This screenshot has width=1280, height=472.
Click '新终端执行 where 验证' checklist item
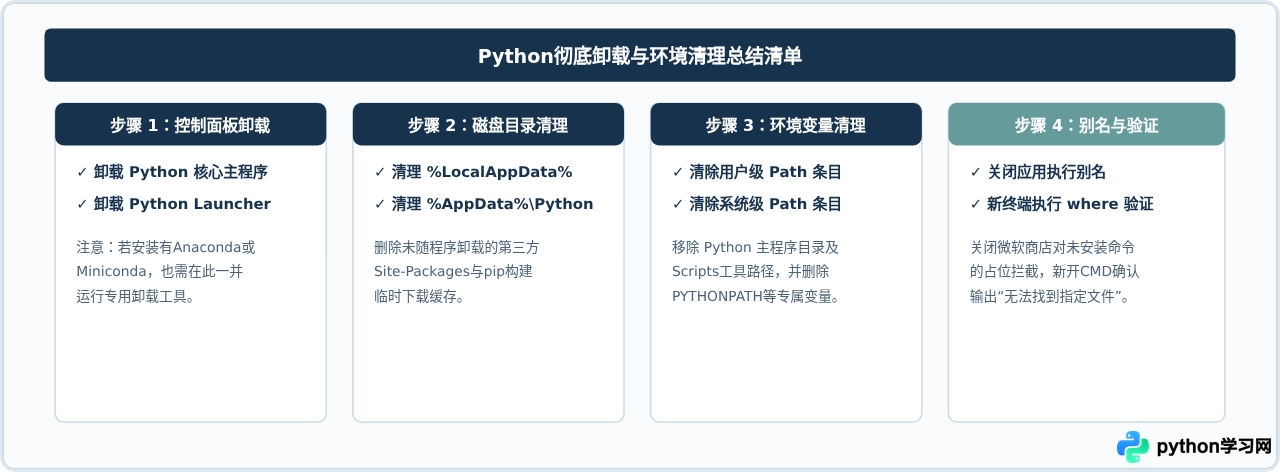click(1062, 204)
